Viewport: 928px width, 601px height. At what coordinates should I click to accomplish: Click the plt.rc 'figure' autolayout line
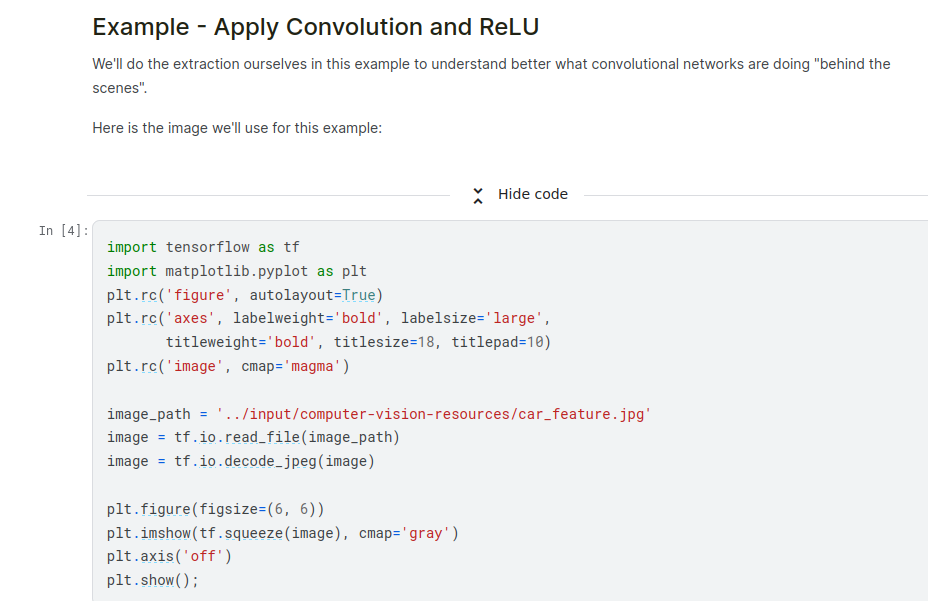pyautogui.click(x=245, y=295)
